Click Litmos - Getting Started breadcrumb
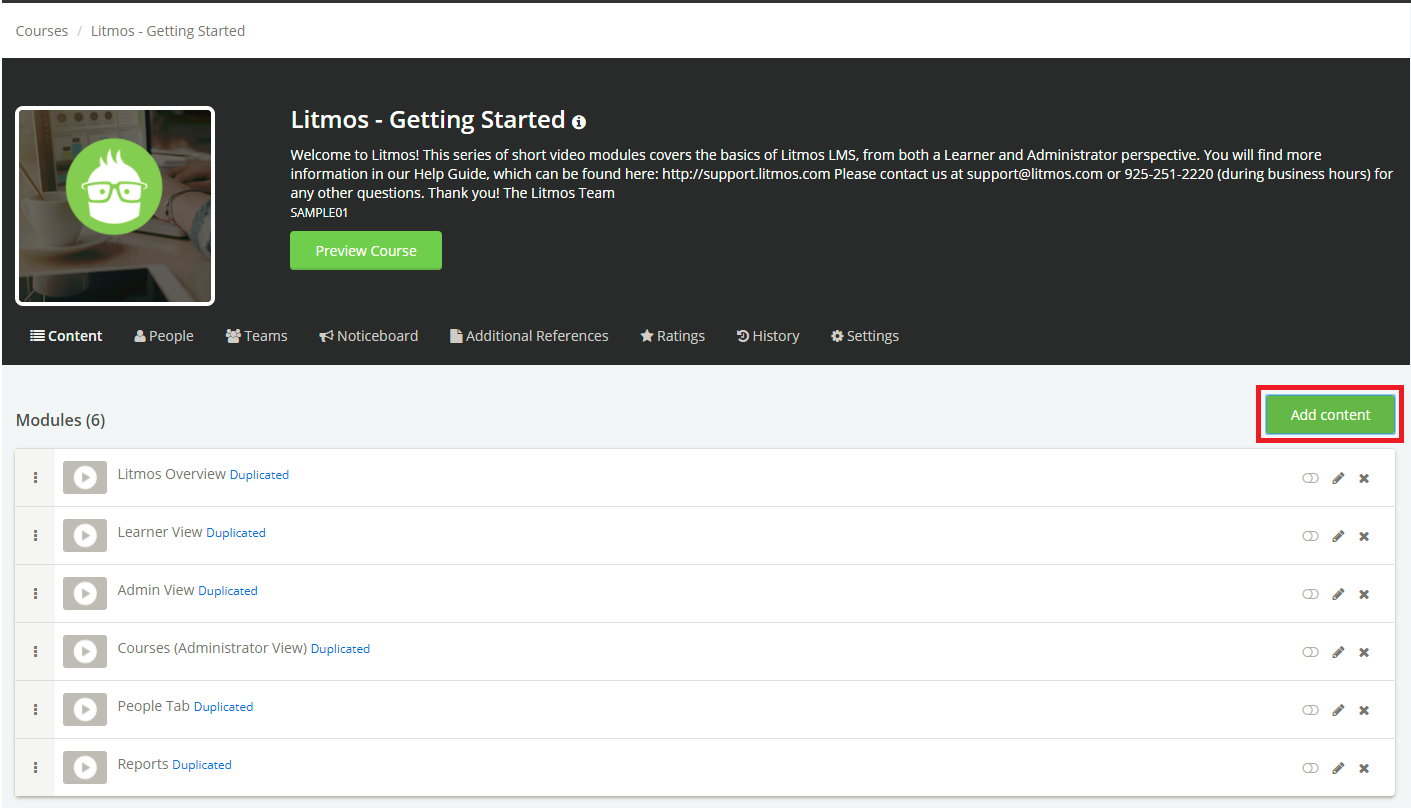The image size is (1411, 809). click(x=168, y=31)
